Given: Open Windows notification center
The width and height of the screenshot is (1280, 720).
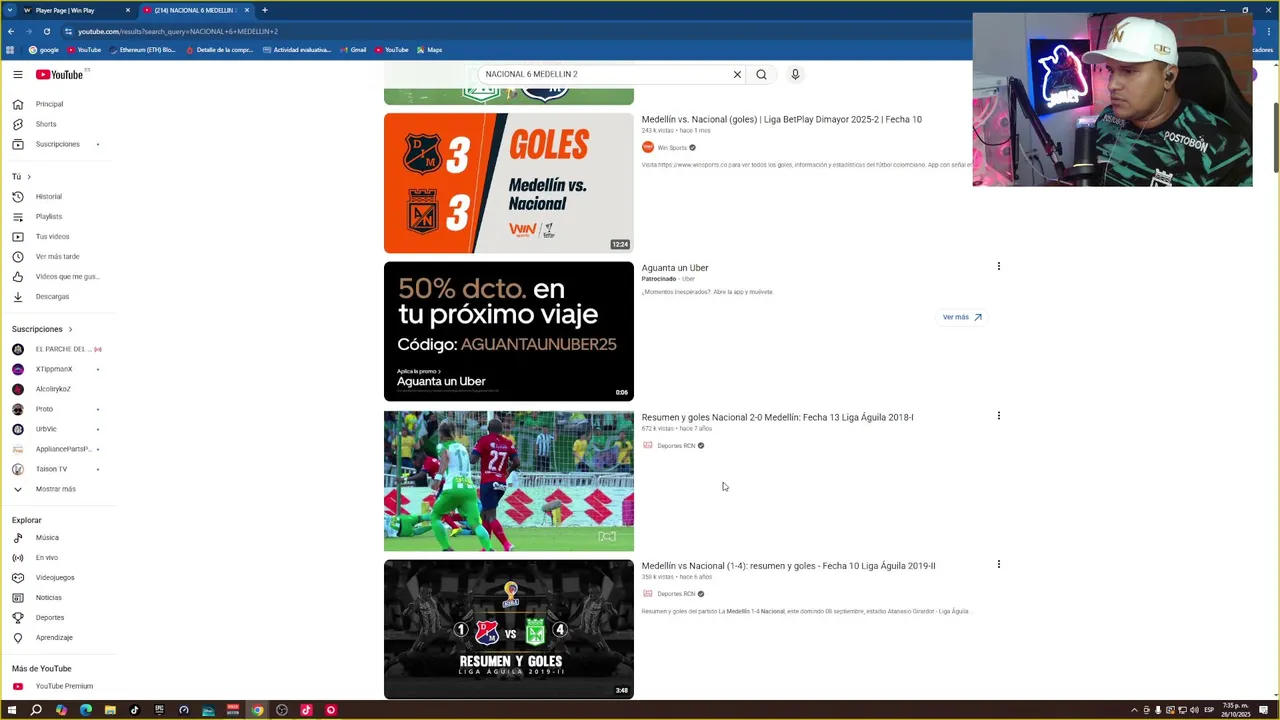Looking at the screenshot, I should (1264, 710).
